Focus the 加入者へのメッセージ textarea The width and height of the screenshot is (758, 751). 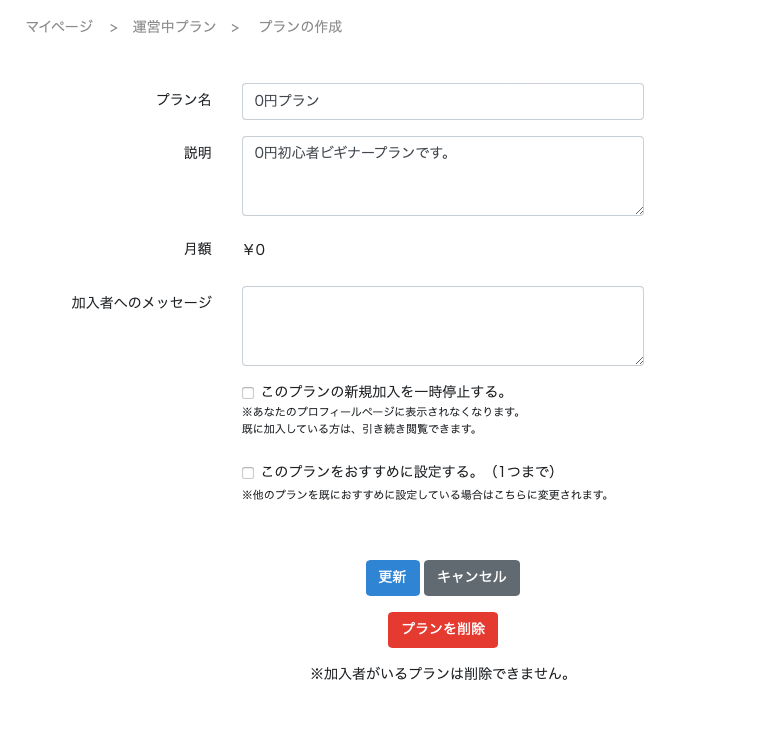point(442,325)
